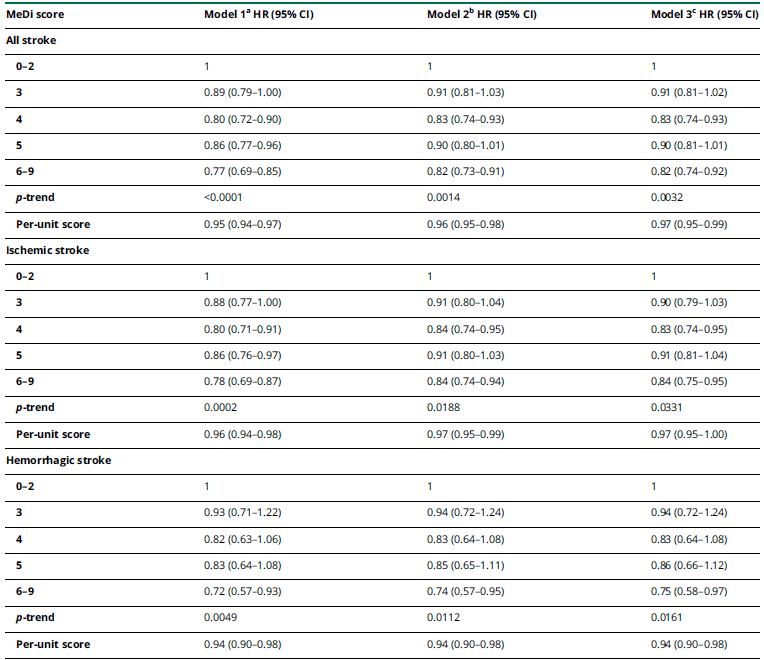Select the cell showing 0.95 (0.94–0.97)

point(245,224)
